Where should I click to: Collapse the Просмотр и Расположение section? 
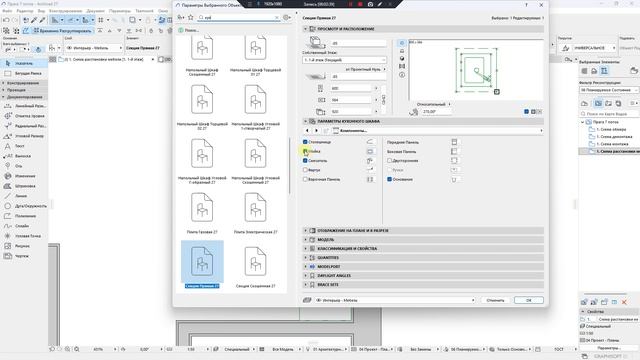pyautogui.click(x=305, y=29)
